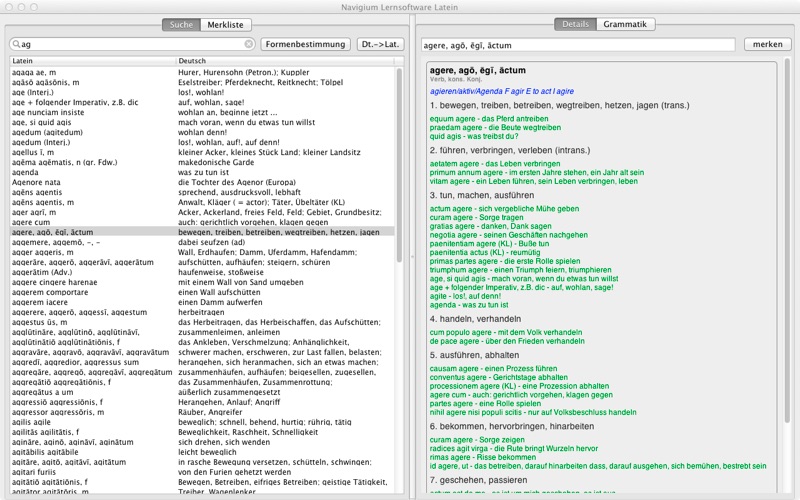The image size is (800, 500).
Task: Select list row 'agger aggeris, m'
Action: pyautogui.click(x=202, y=252)
